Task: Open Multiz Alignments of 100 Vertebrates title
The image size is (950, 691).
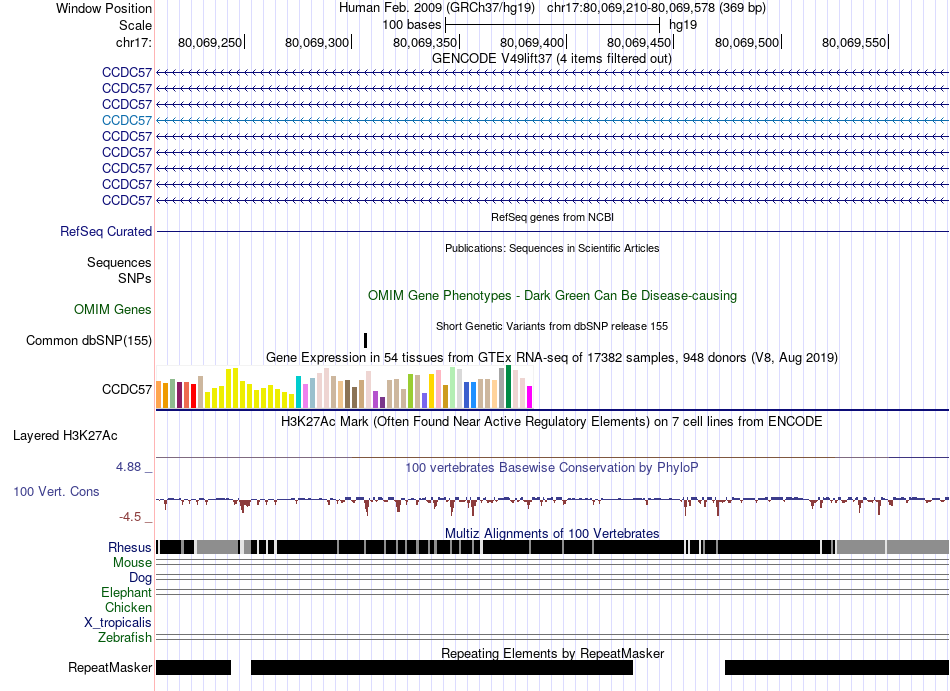Action: [552, 534]
